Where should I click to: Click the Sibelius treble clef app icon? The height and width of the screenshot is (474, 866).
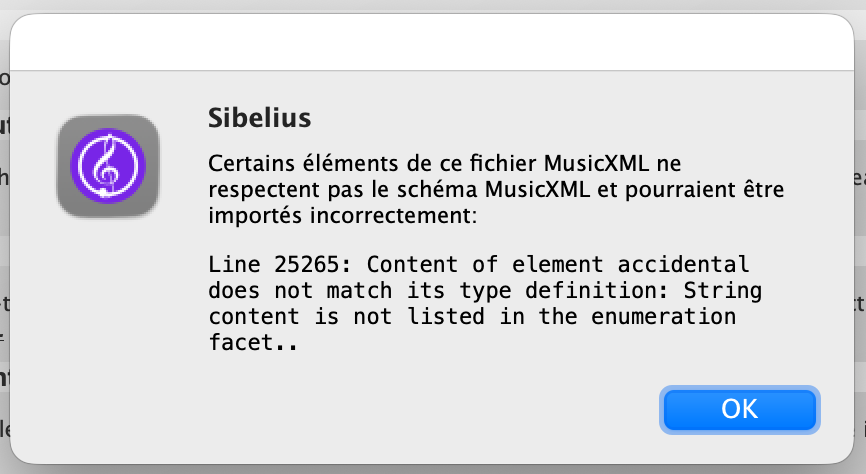(x=108, y=166)
